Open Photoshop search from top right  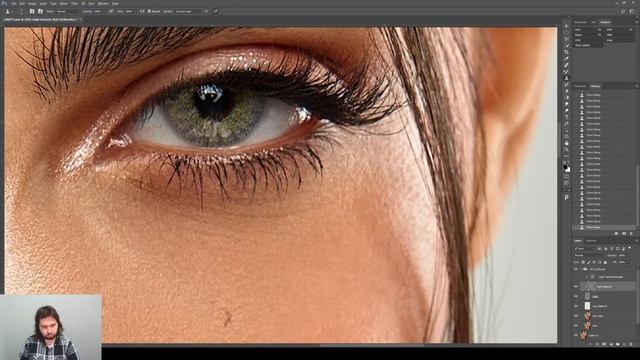[x=623, y=11]
